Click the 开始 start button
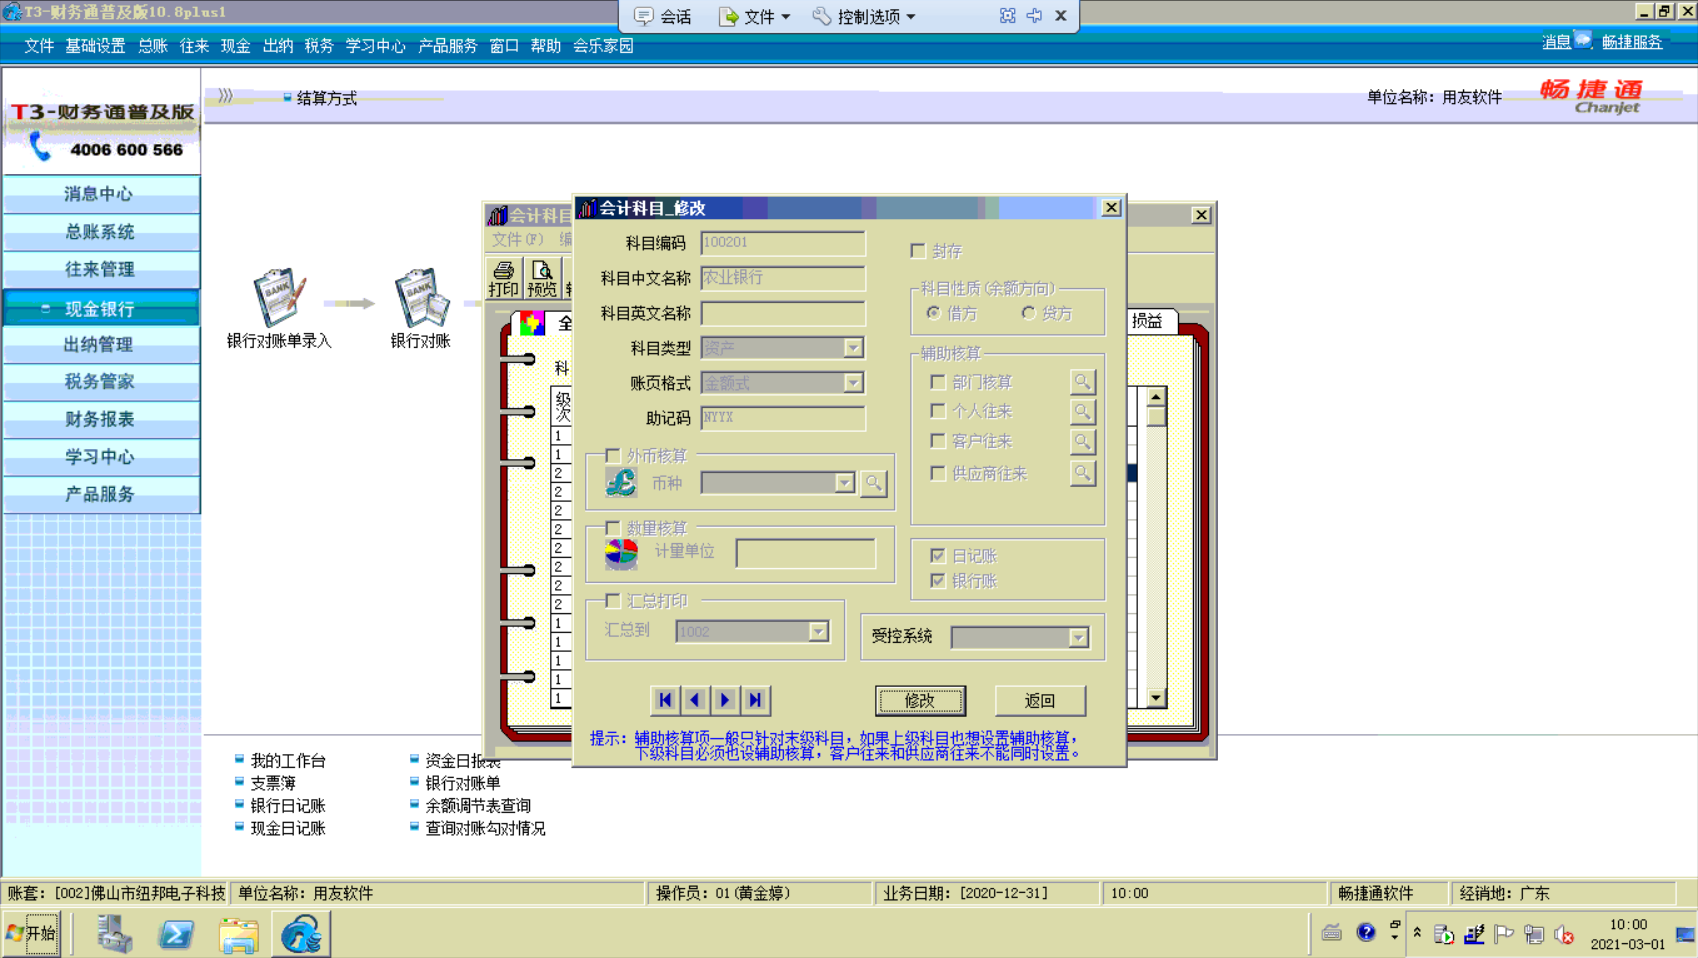 click(32, 933)
